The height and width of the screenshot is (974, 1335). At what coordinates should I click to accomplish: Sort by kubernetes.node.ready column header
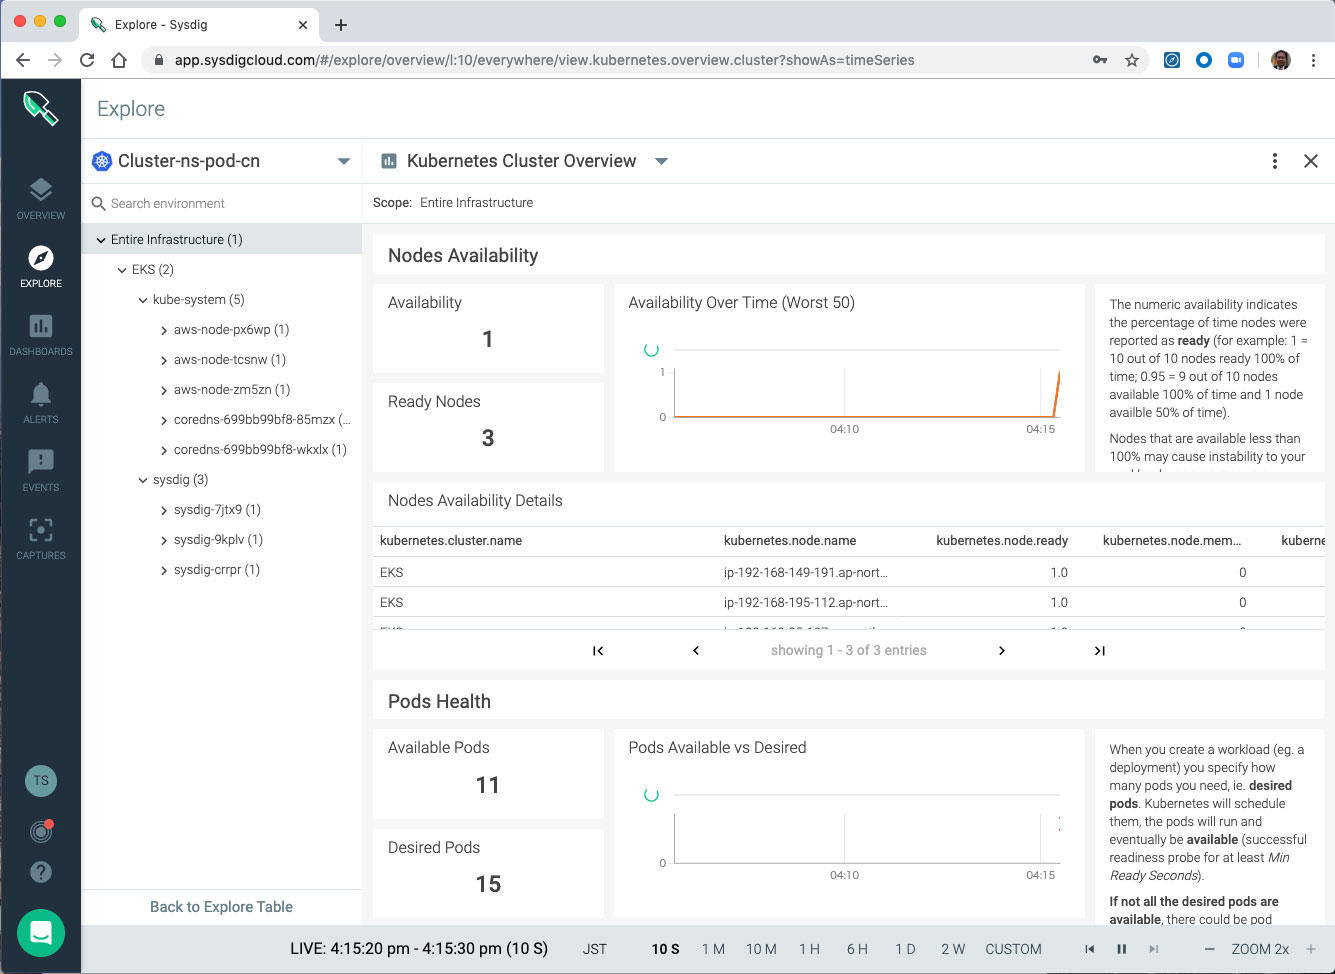pos(1002,541)
